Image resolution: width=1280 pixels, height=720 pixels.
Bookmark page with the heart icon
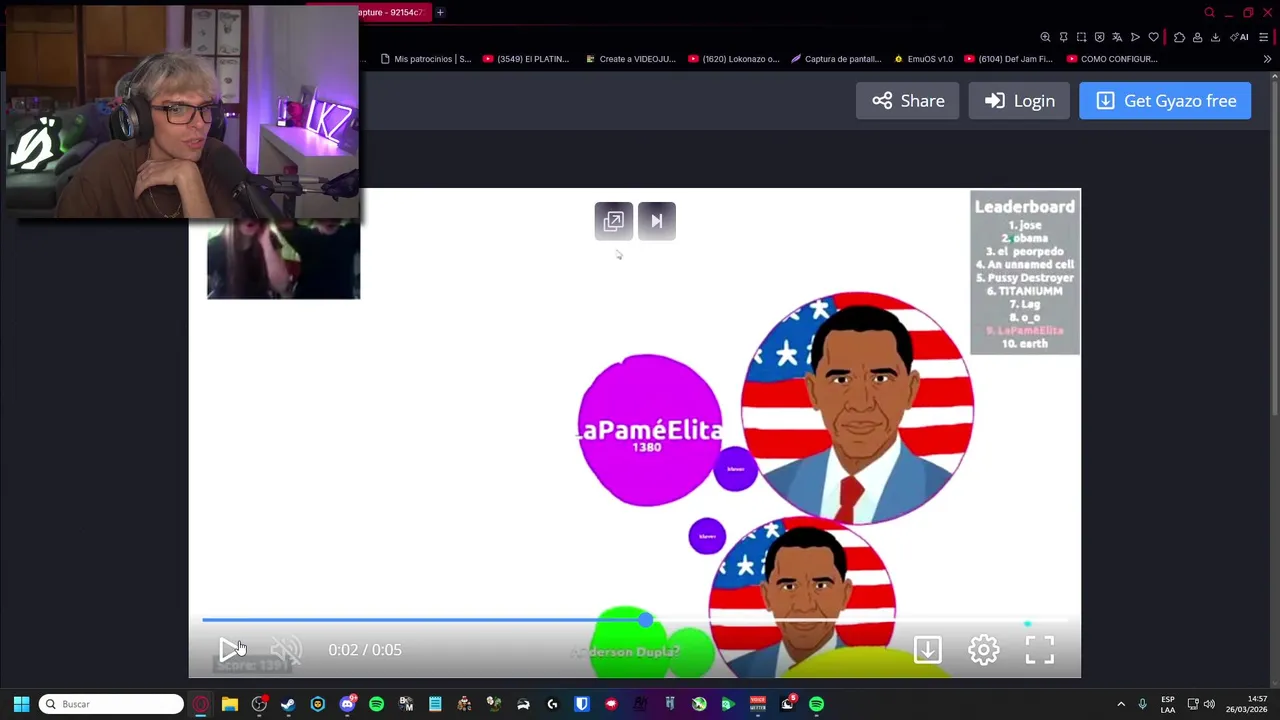tap(1153, 37)
